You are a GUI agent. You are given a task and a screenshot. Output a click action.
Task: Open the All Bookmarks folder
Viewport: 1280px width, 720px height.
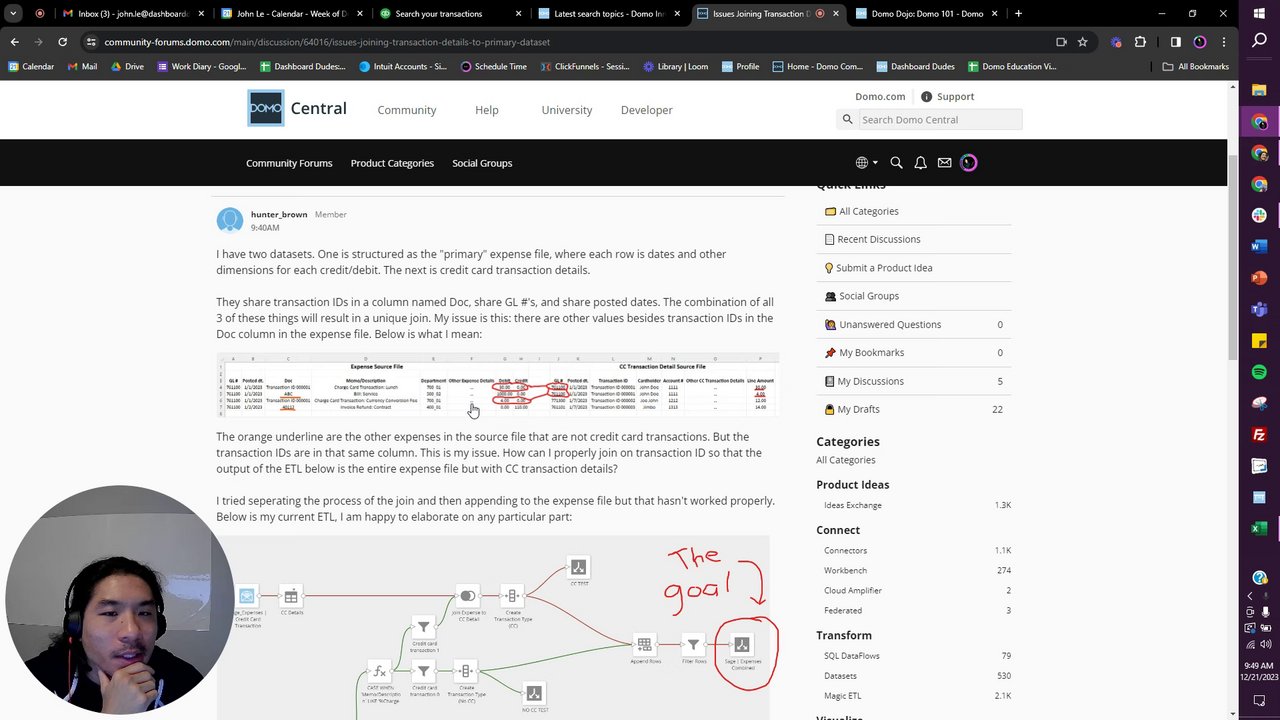[1195, 66]
